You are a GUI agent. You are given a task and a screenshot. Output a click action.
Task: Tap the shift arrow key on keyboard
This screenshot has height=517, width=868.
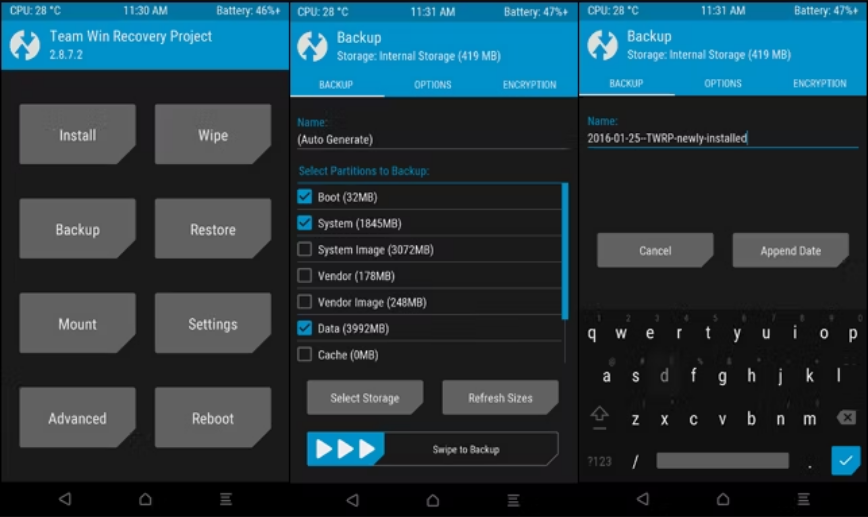pyautogui.click(x=600, y=414)
